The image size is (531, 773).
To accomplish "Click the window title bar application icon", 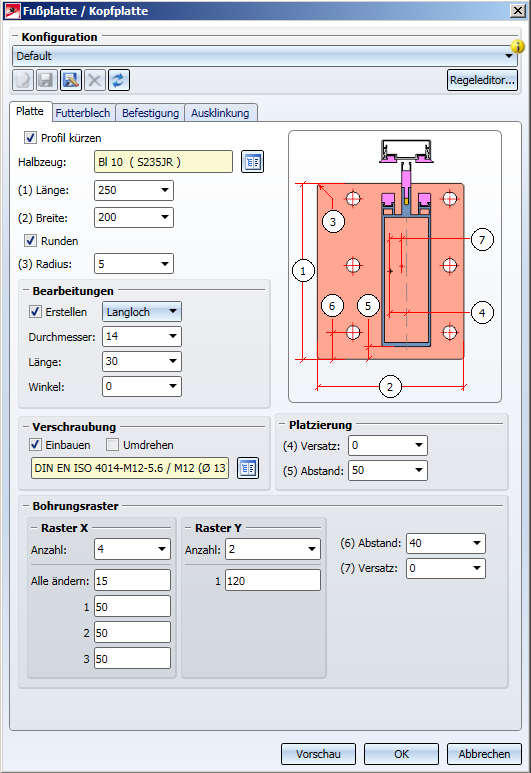I will coord(12,11).
